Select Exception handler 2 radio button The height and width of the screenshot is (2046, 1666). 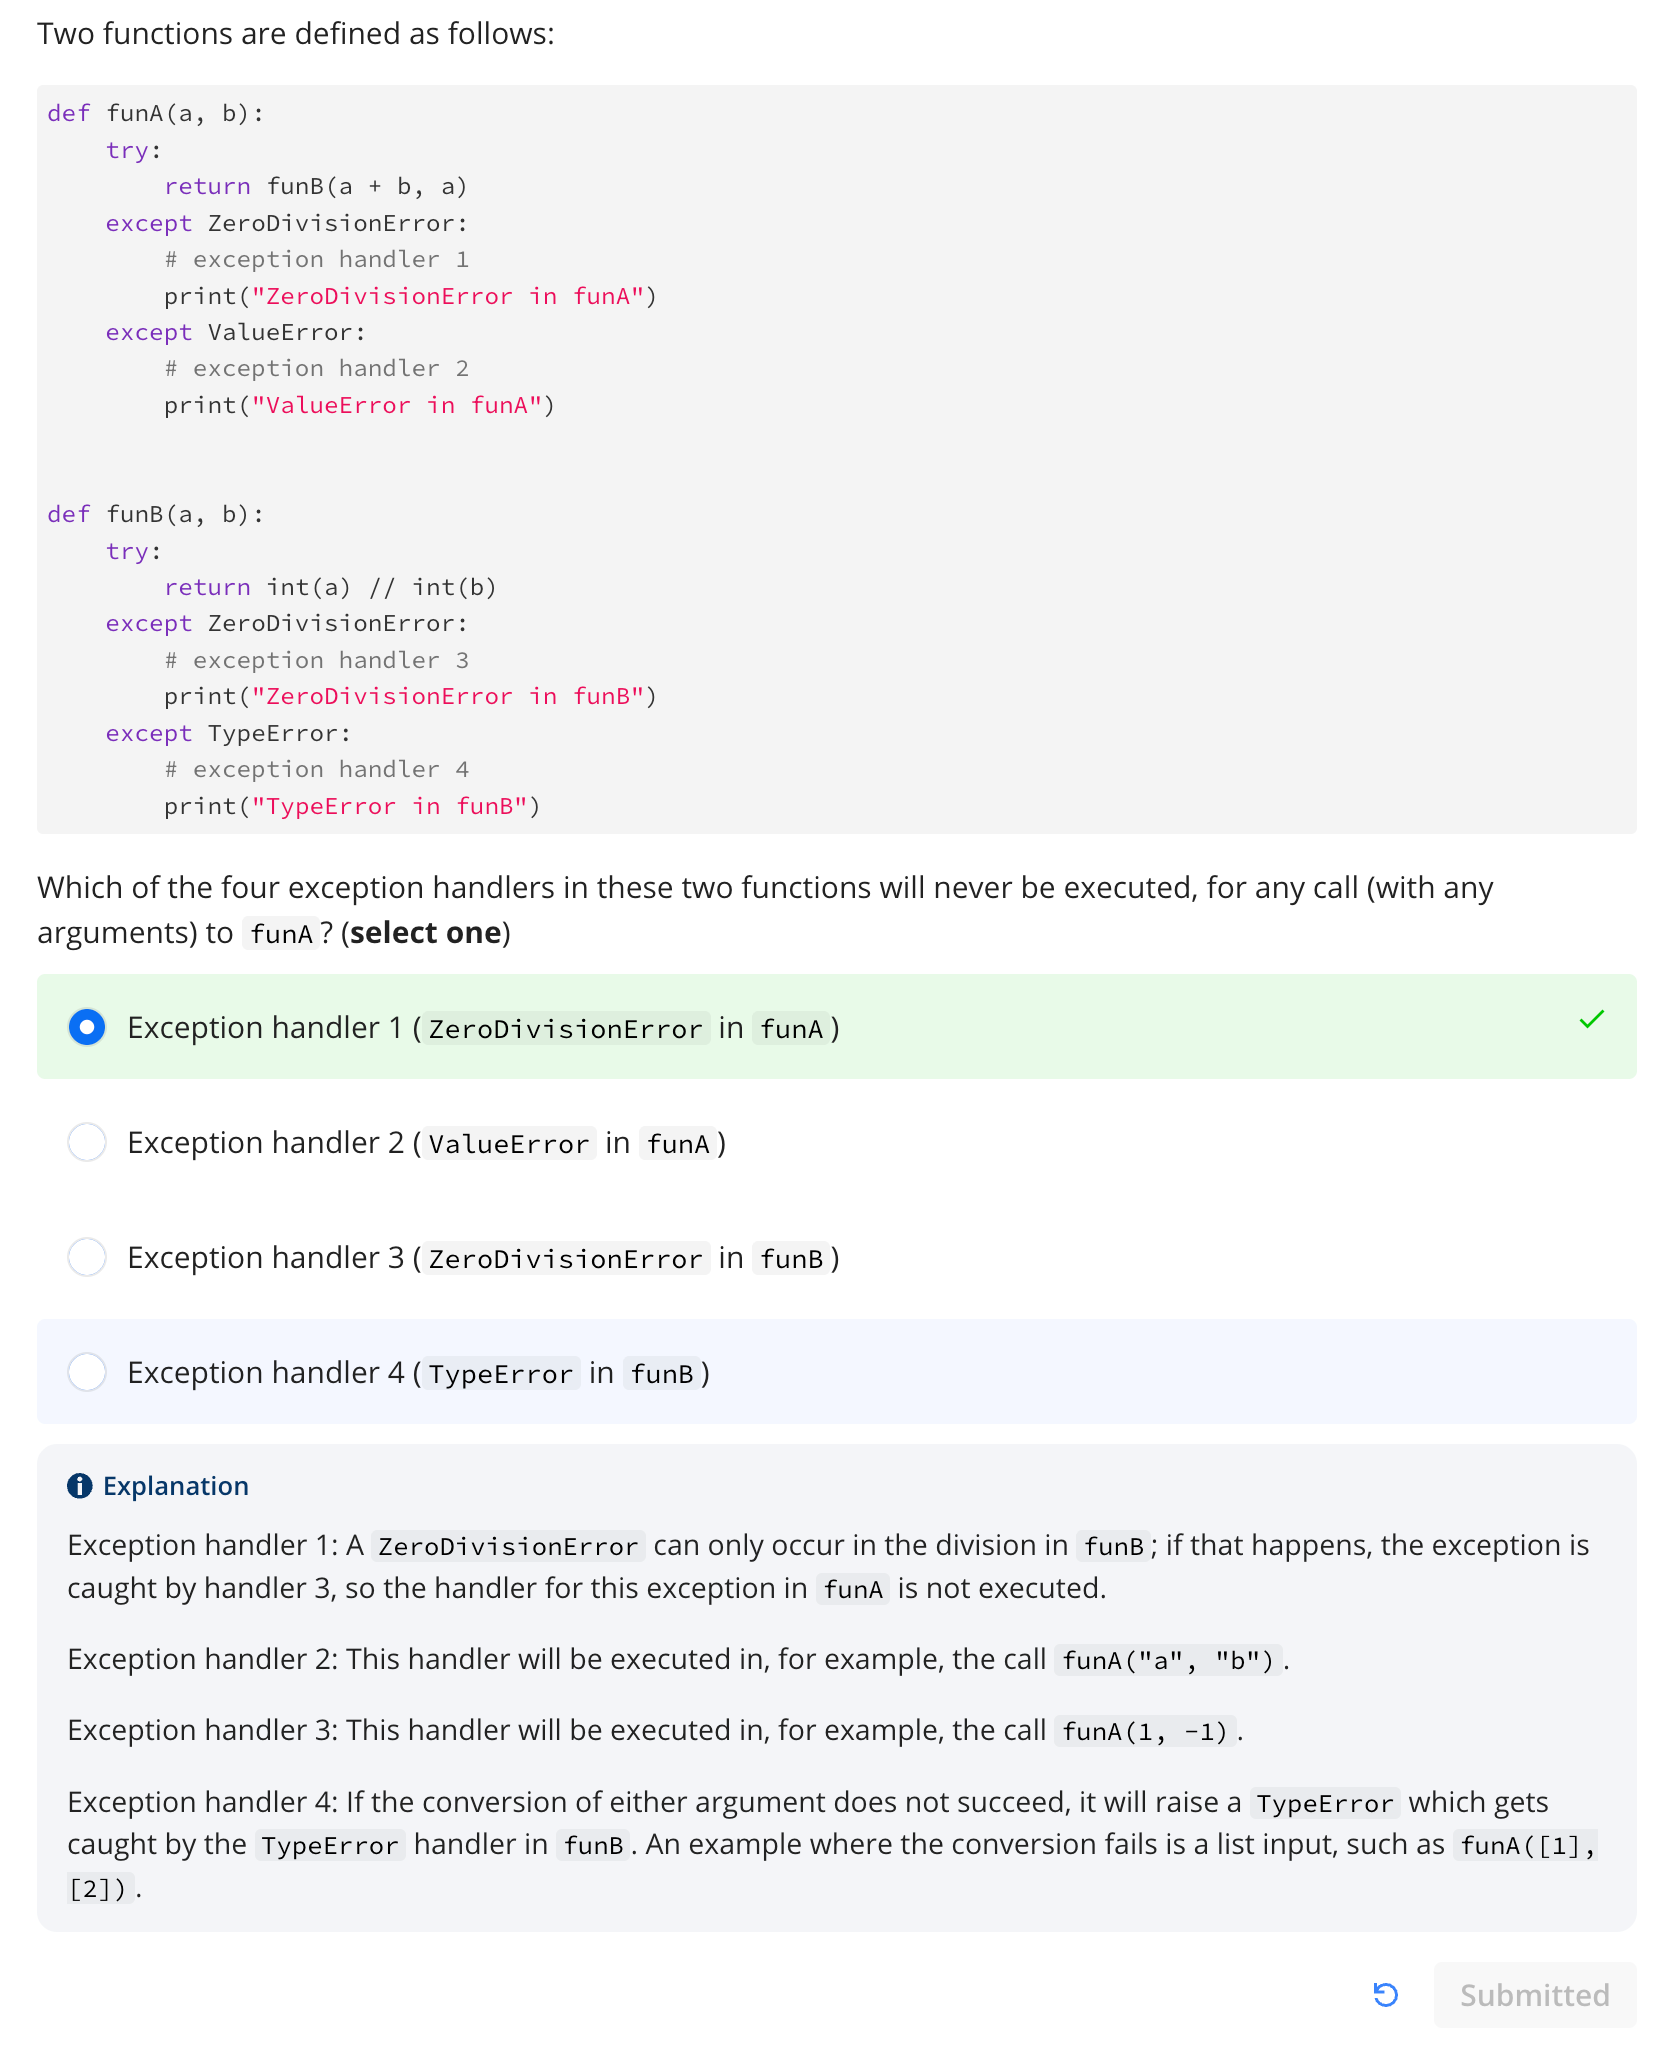coord(87,1142)
